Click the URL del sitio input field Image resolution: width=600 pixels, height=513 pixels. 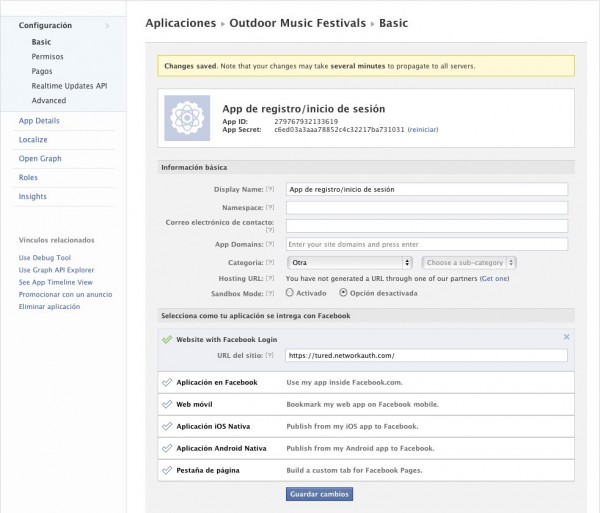(426, 355)
